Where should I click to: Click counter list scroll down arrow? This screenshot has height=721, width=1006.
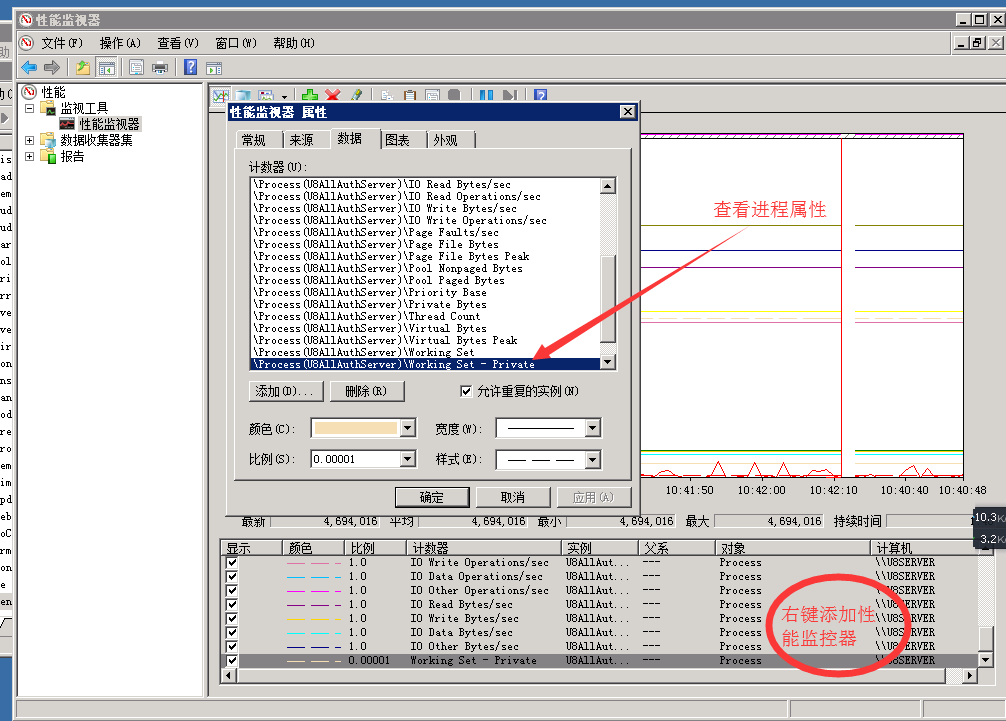point(608,362)
